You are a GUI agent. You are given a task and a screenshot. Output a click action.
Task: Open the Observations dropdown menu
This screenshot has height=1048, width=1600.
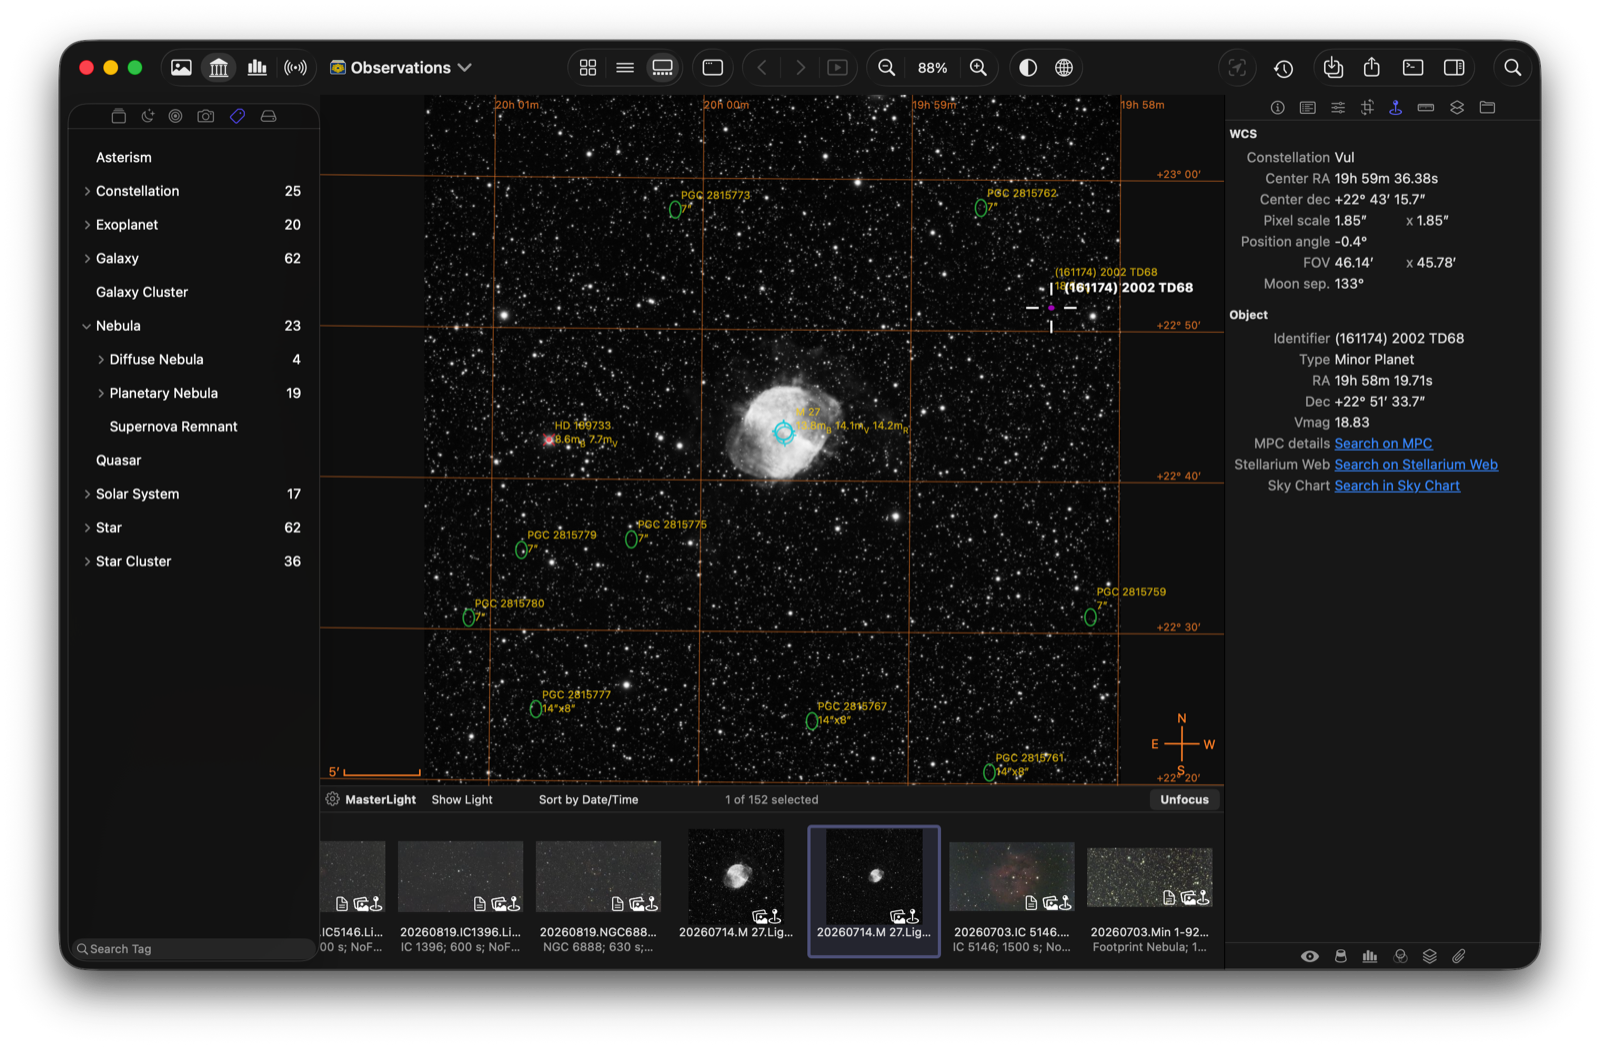click(x=401, y=68)
